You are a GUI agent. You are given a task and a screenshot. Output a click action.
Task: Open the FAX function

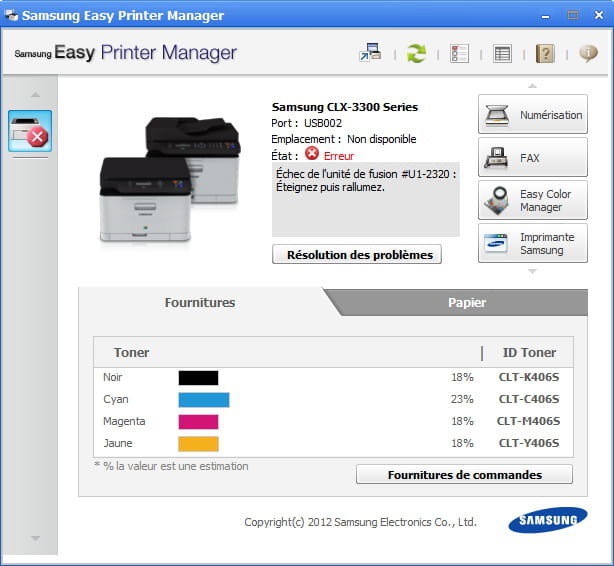pos(533,157)
